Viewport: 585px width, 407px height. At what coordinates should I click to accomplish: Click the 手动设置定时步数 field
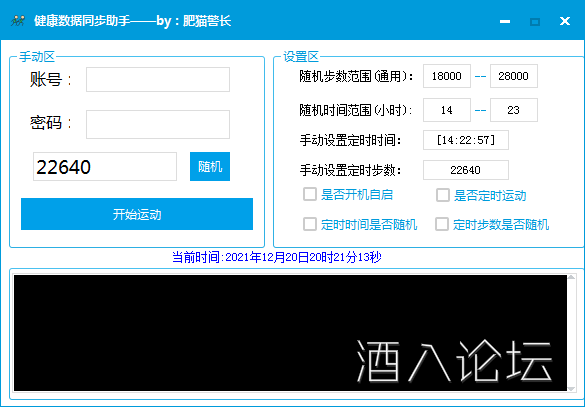466,170
